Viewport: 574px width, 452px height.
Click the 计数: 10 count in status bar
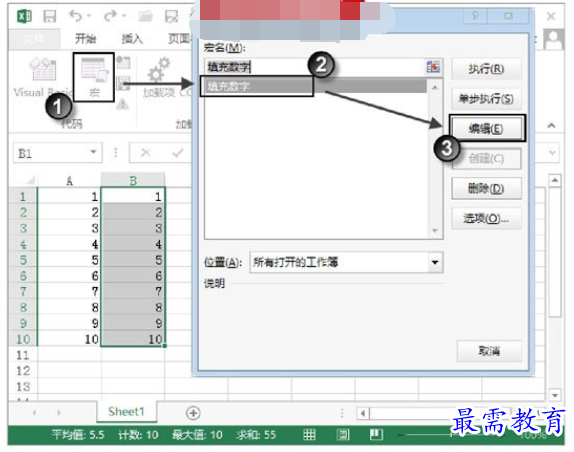pos(138,434)
